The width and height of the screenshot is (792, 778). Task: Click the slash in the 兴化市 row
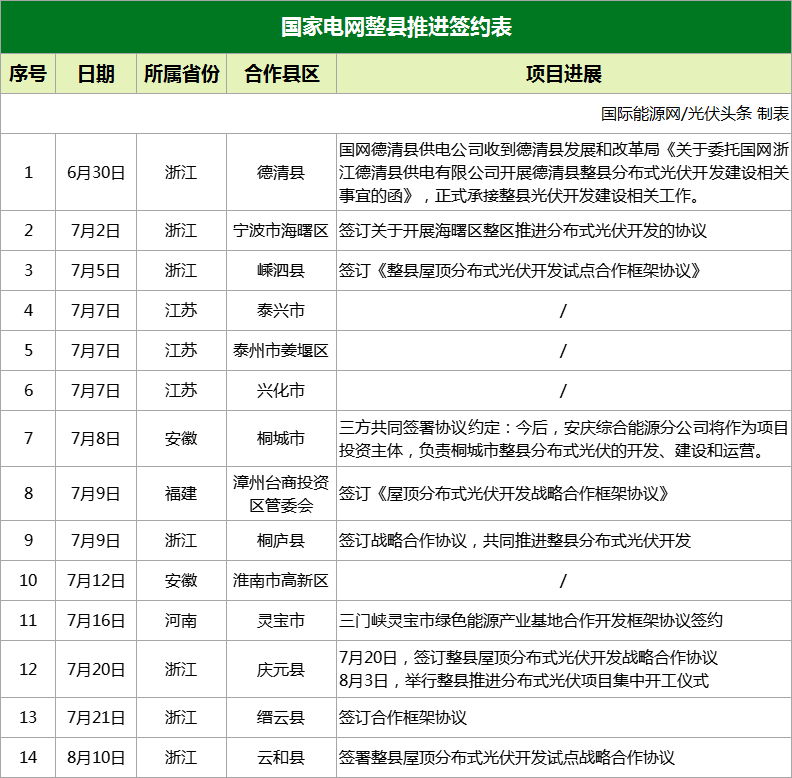click(563, 391)
